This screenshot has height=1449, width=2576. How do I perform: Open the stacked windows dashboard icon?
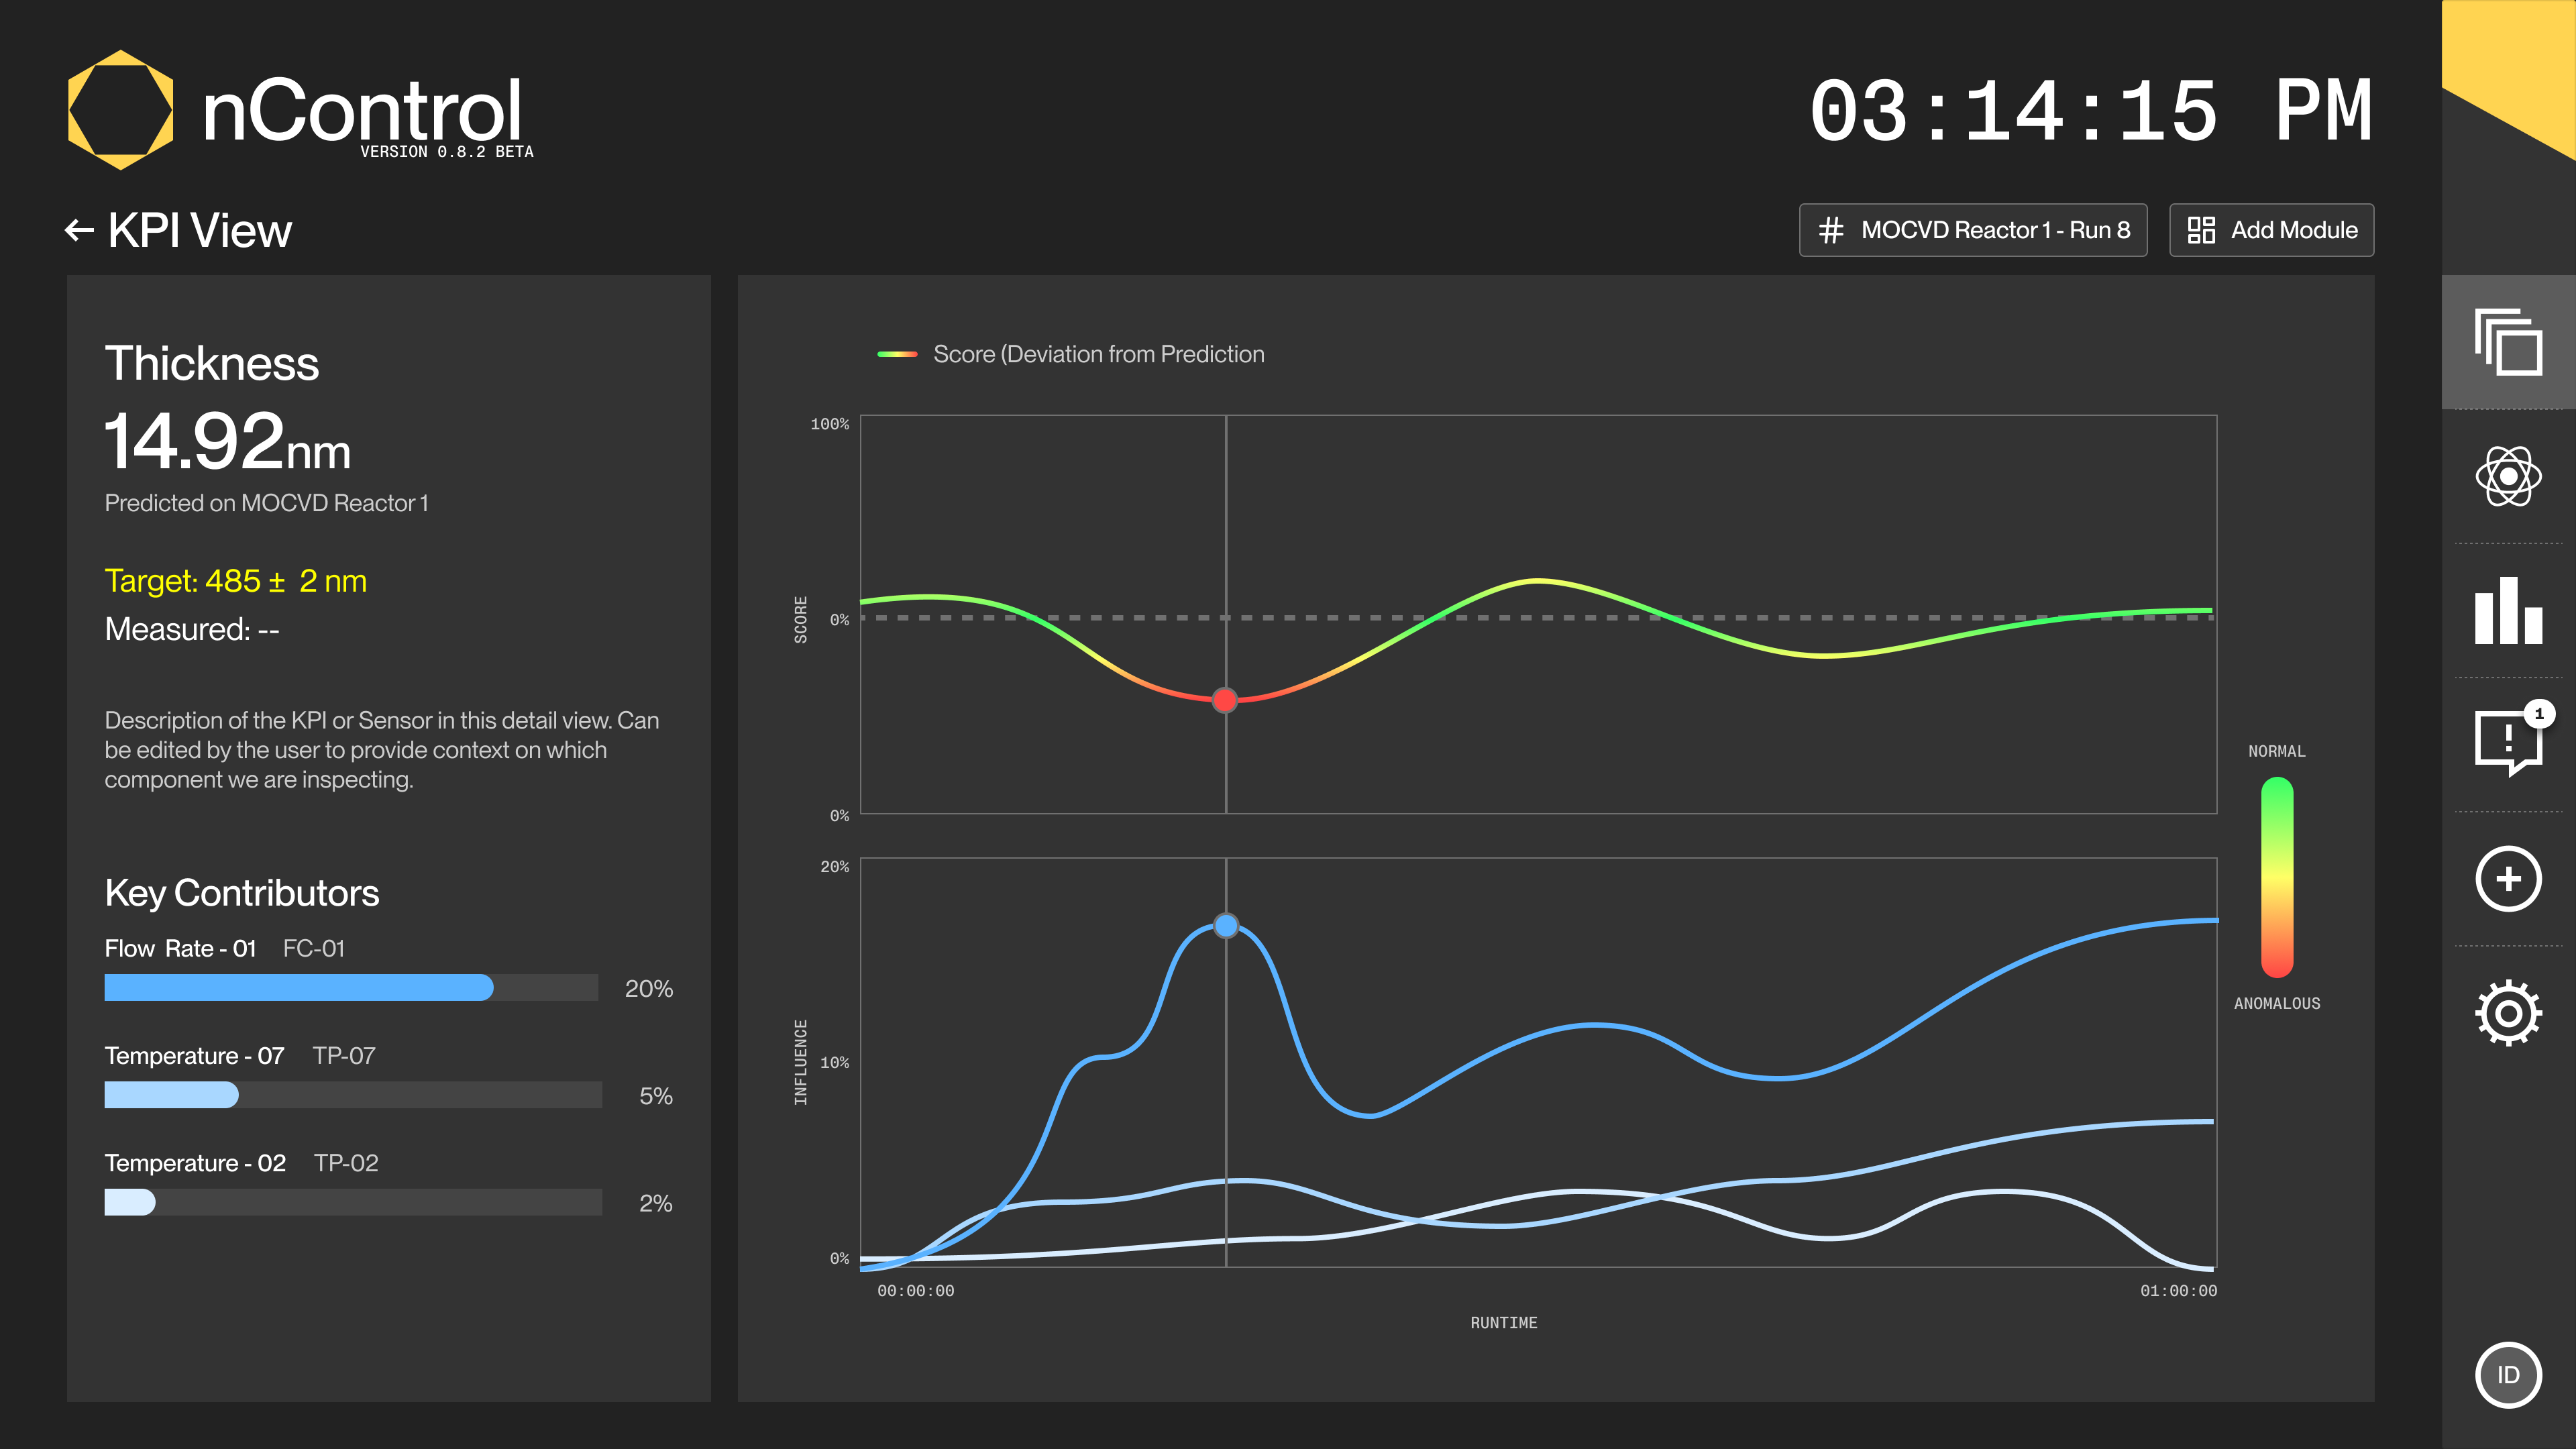pos(2507,342)
